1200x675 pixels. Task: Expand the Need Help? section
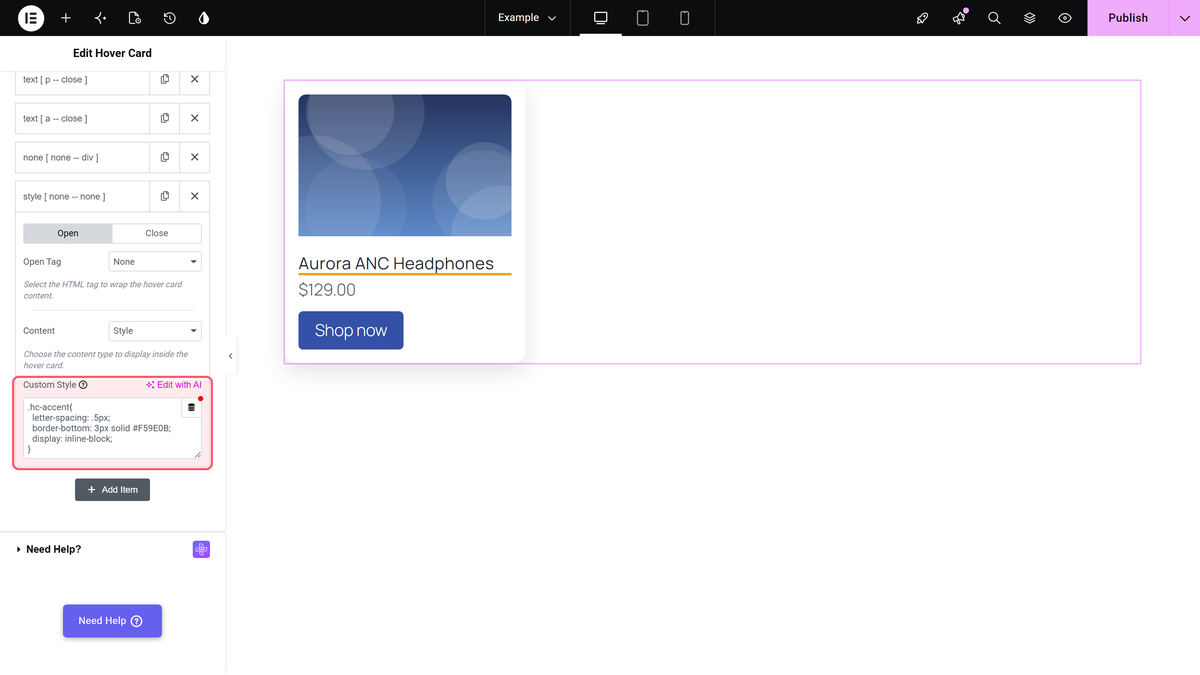(x=54, y=549)
